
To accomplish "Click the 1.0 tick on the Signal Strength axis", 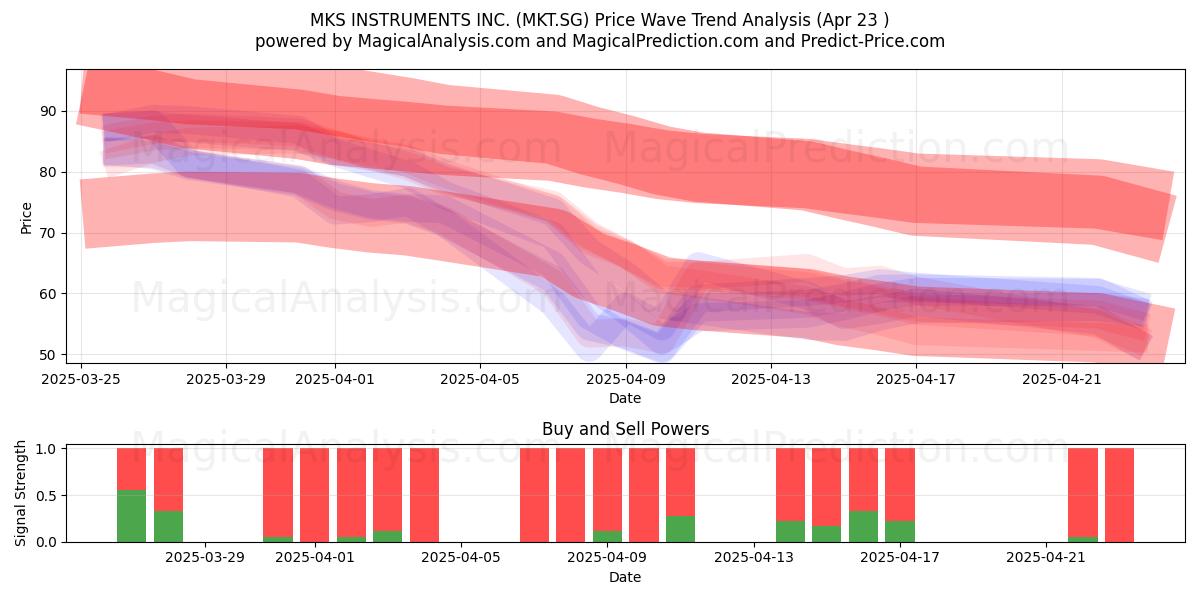I will coord(48,449).
